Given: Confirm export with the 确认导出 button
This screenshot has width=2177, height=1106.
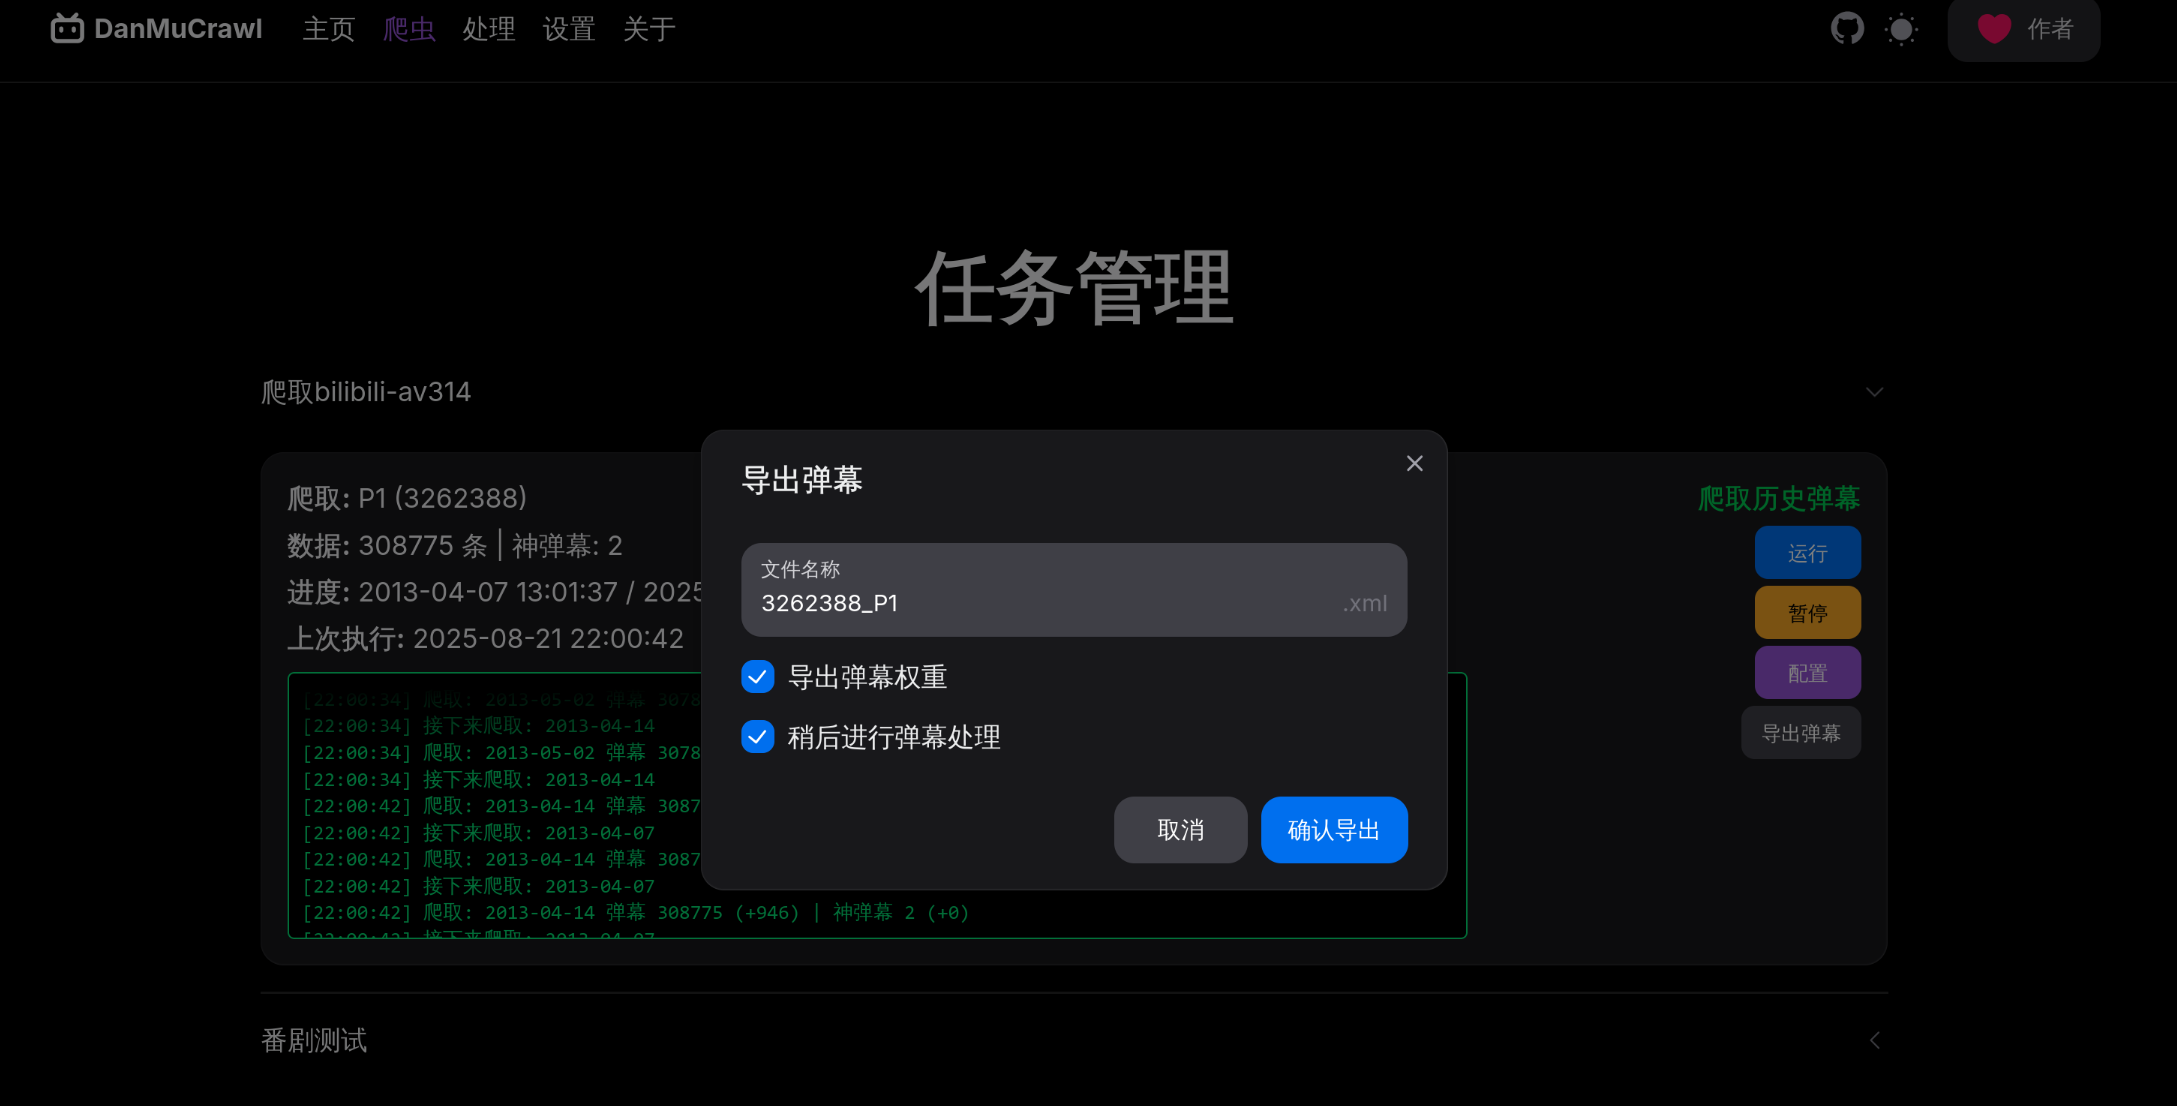Looking at the screenshot, I should tap(1334, 830).
